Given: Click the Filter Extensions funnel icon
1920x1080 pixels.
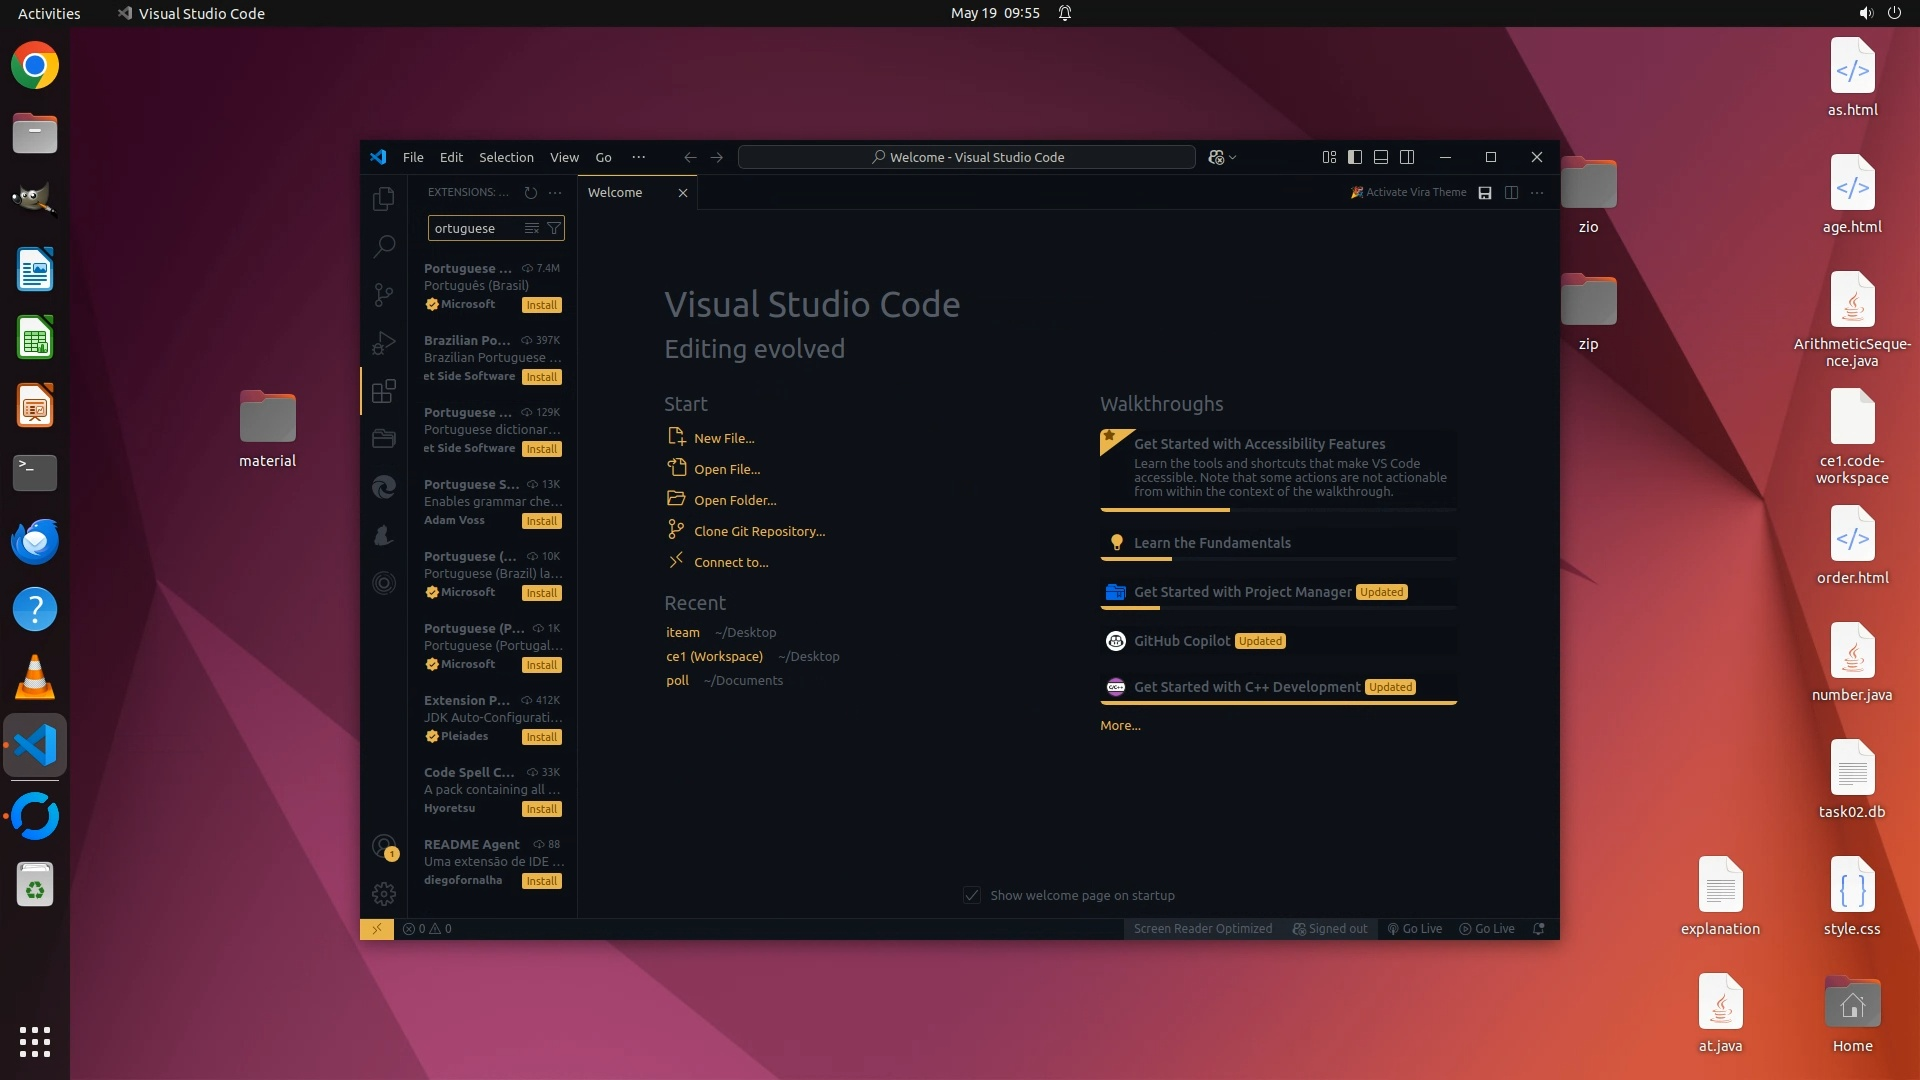Looking at the screenshot, I should pyautogui.click(x=554, y=228).
